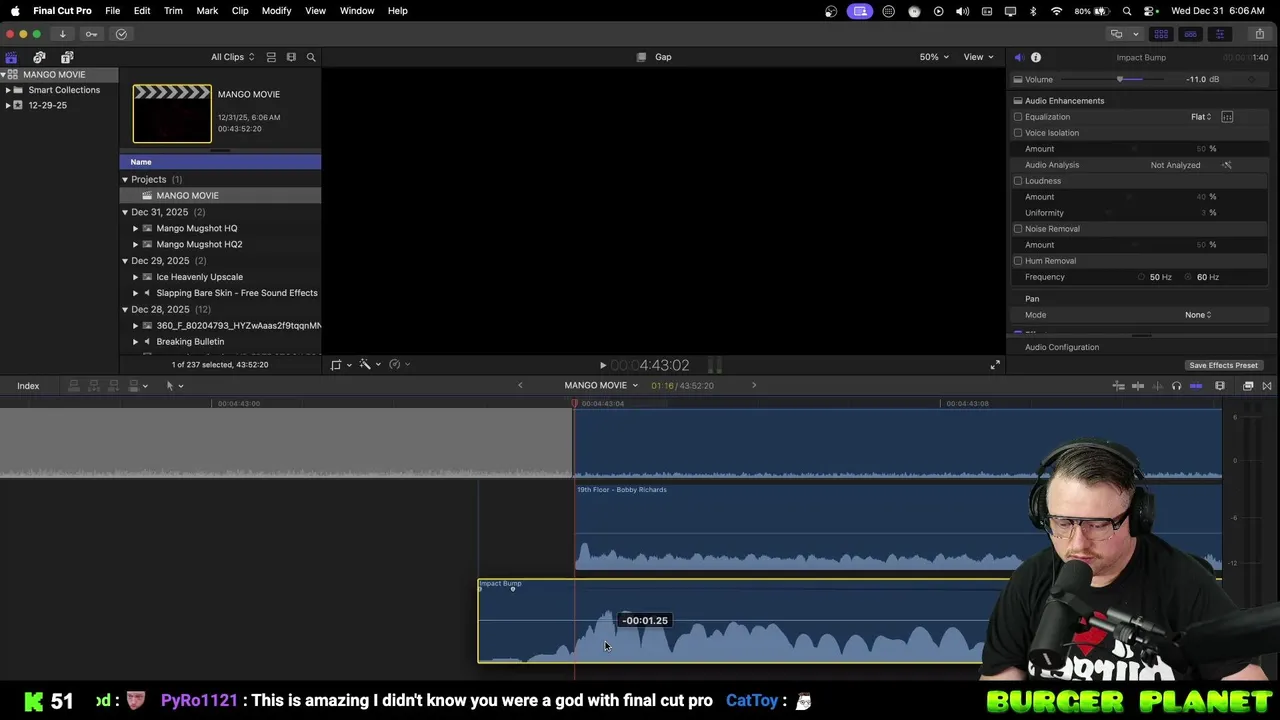Open the Pan Mode None dropdown
1280x720 pixels.
point(1198,315)
